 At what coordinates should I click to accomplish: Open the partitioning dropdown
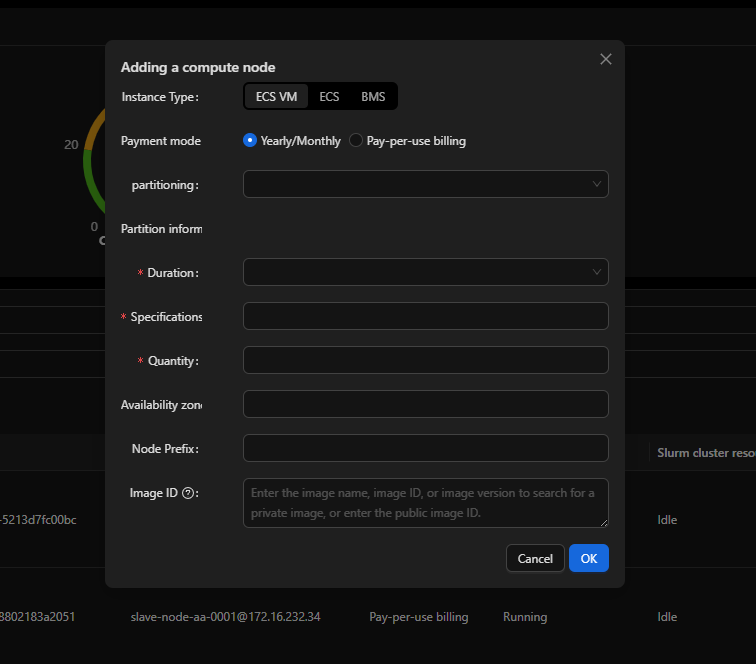[x=426, y=184]
